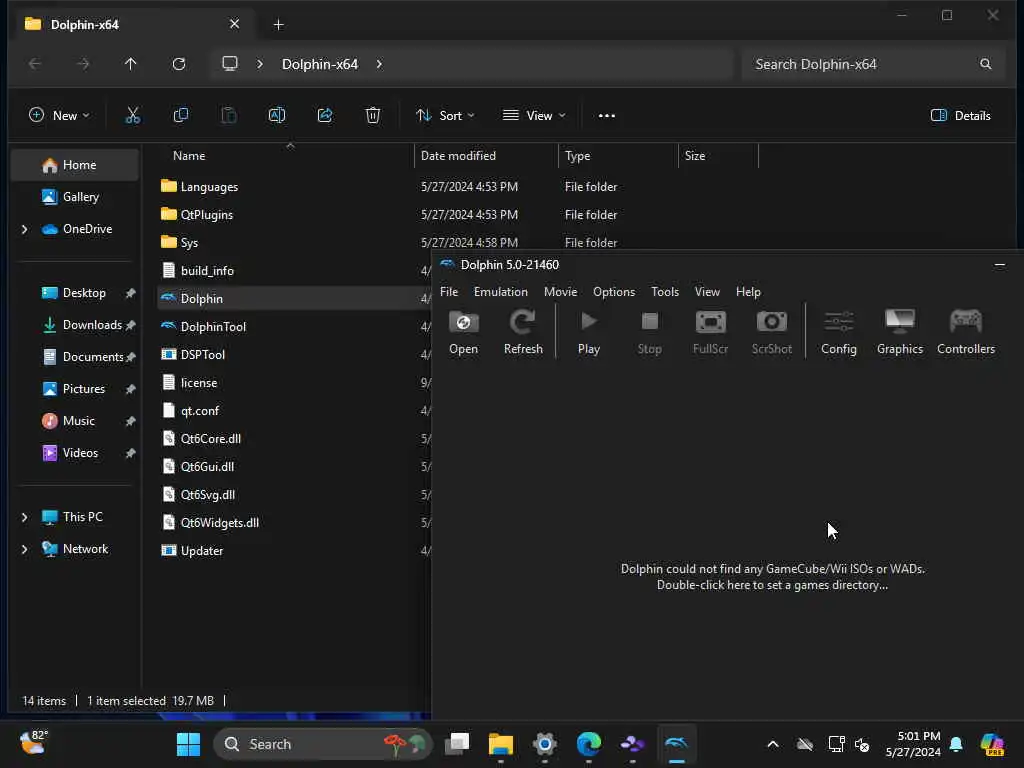Image resolution: width=1024 pixels, height=768 pixels.
Task: Click the Up one level arrow
Action: [x=131, y=64]
